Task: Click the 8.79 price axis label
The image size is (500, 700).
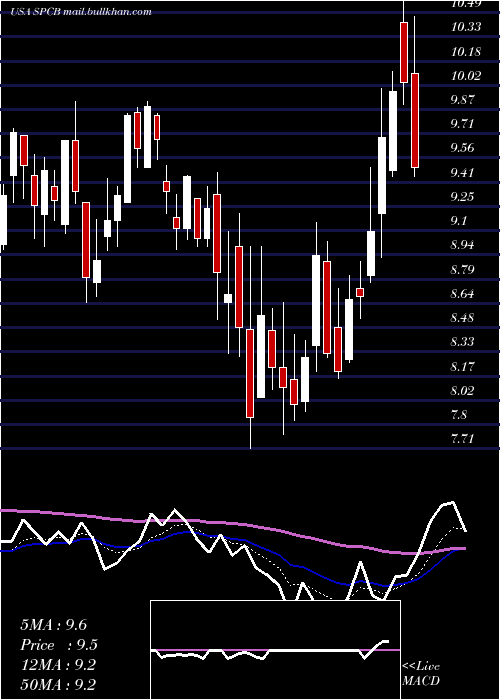Action: [x=462, y=270]
